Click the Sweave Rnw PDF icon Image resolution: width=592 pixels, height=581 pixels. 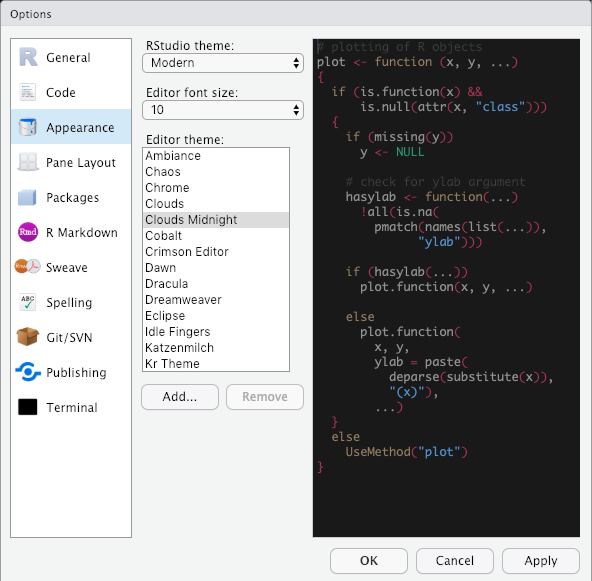point(27,267)
